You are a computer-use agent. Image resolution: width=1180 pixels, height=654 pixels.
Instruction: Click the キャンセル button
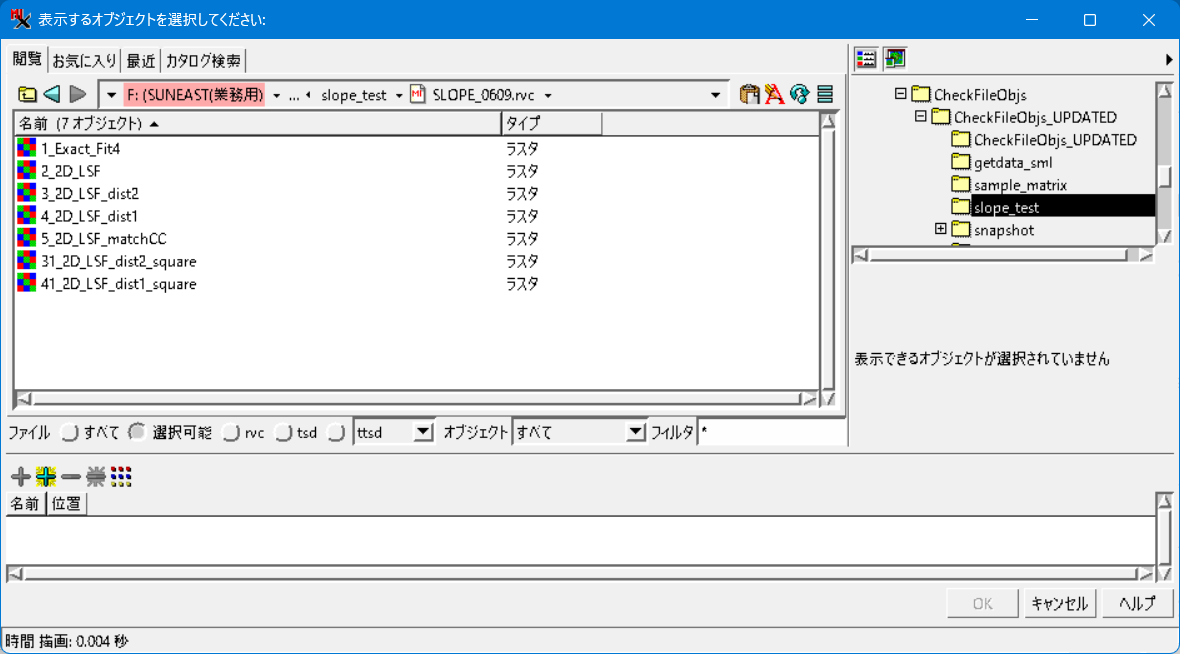point(1060,604)
